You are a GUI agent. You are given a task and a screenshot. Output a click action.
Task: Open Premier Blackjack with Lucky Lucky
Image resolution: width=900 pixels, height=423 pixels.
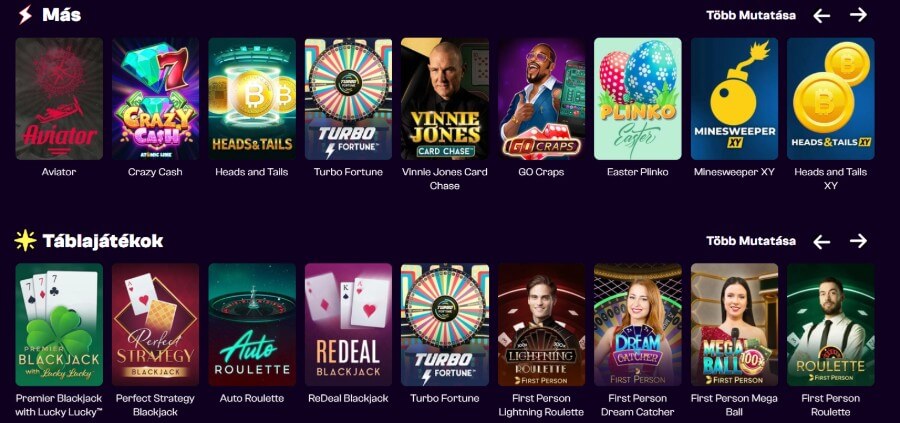point(59,324)
